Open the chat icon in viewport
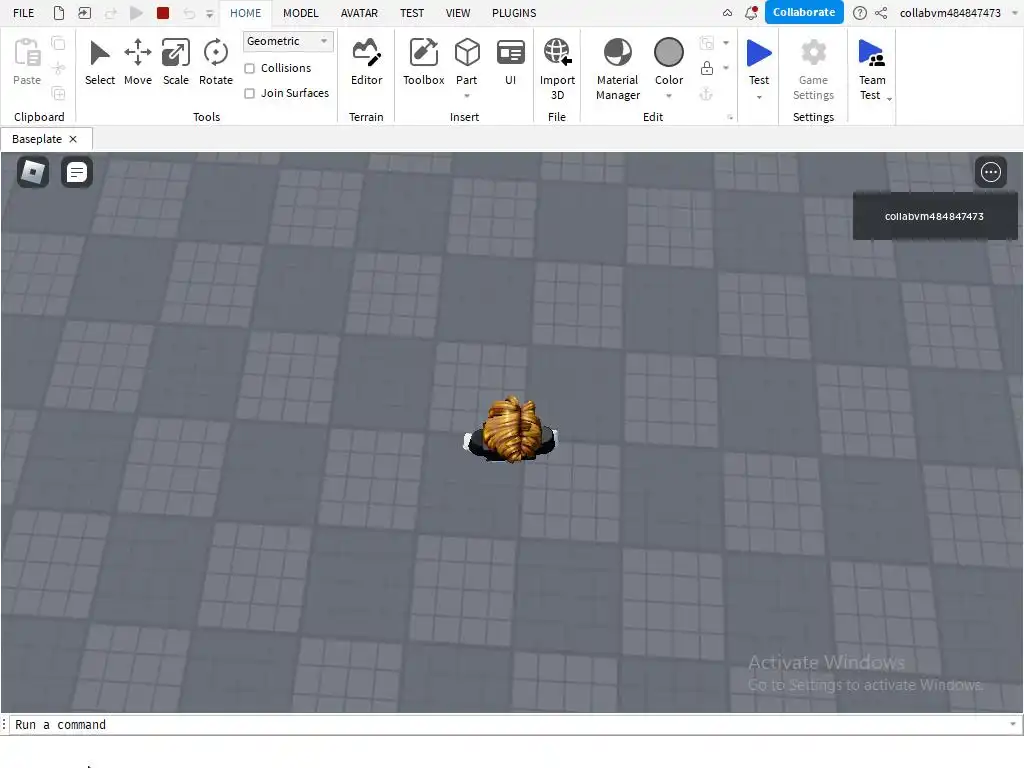The image size is (1024, 768). coord(77,172)
